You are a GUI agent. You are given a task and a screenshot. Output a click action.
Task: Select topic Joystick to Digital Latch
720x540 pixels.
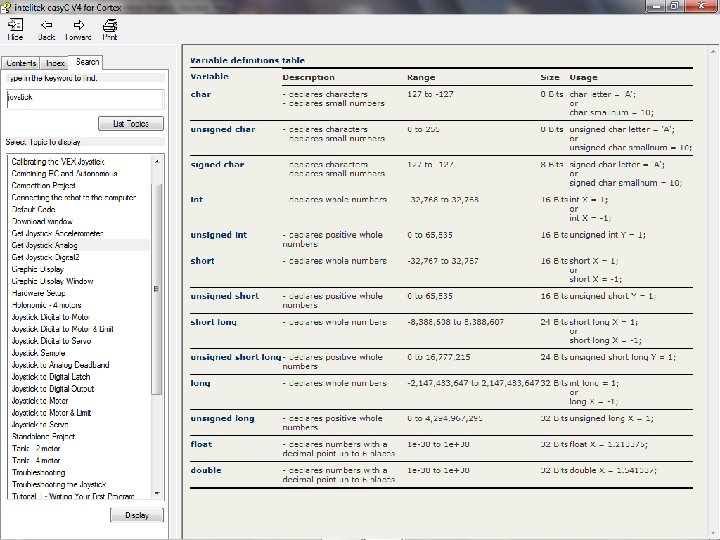click(51, 377)
